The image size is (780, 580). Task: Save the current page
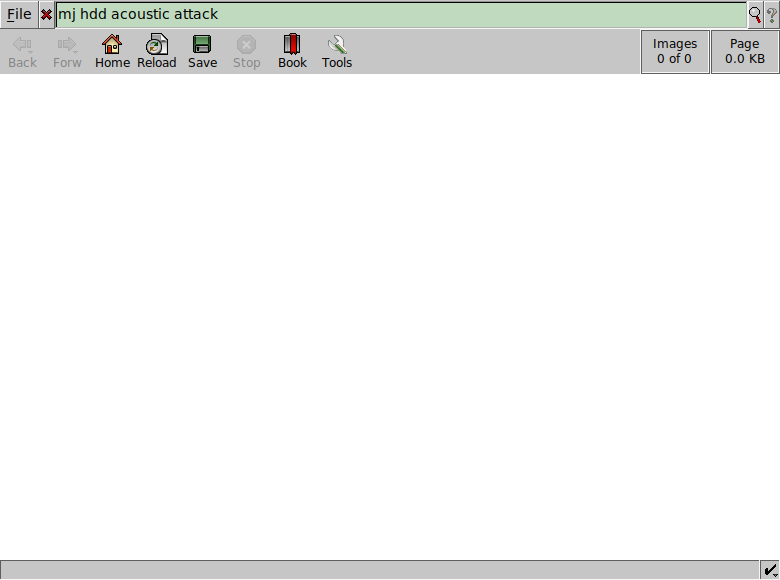[x=202, y=51]
